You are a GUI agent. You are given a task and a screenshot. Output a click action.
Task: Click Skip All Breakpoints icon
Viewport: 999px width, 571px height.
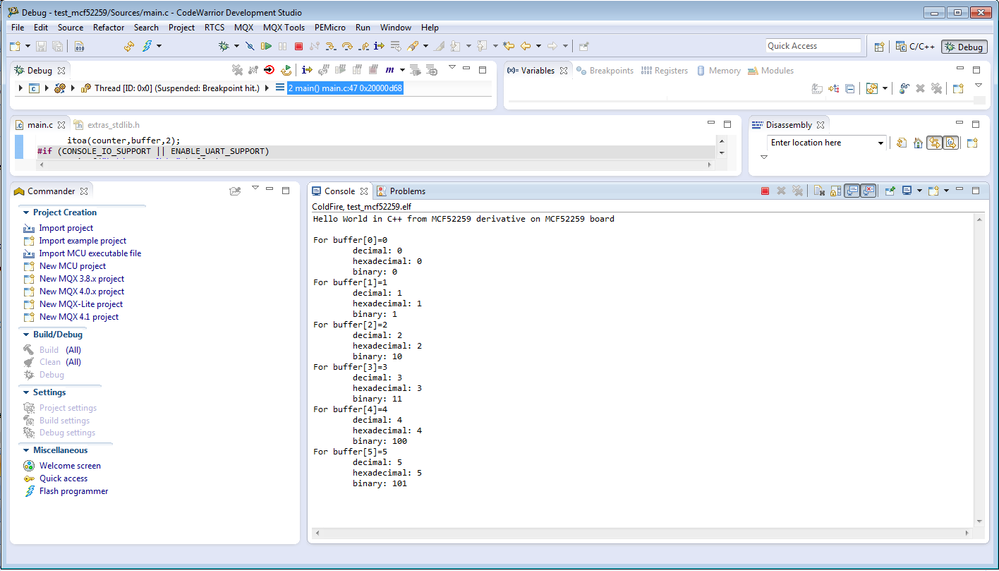click(x=250, y=46)
